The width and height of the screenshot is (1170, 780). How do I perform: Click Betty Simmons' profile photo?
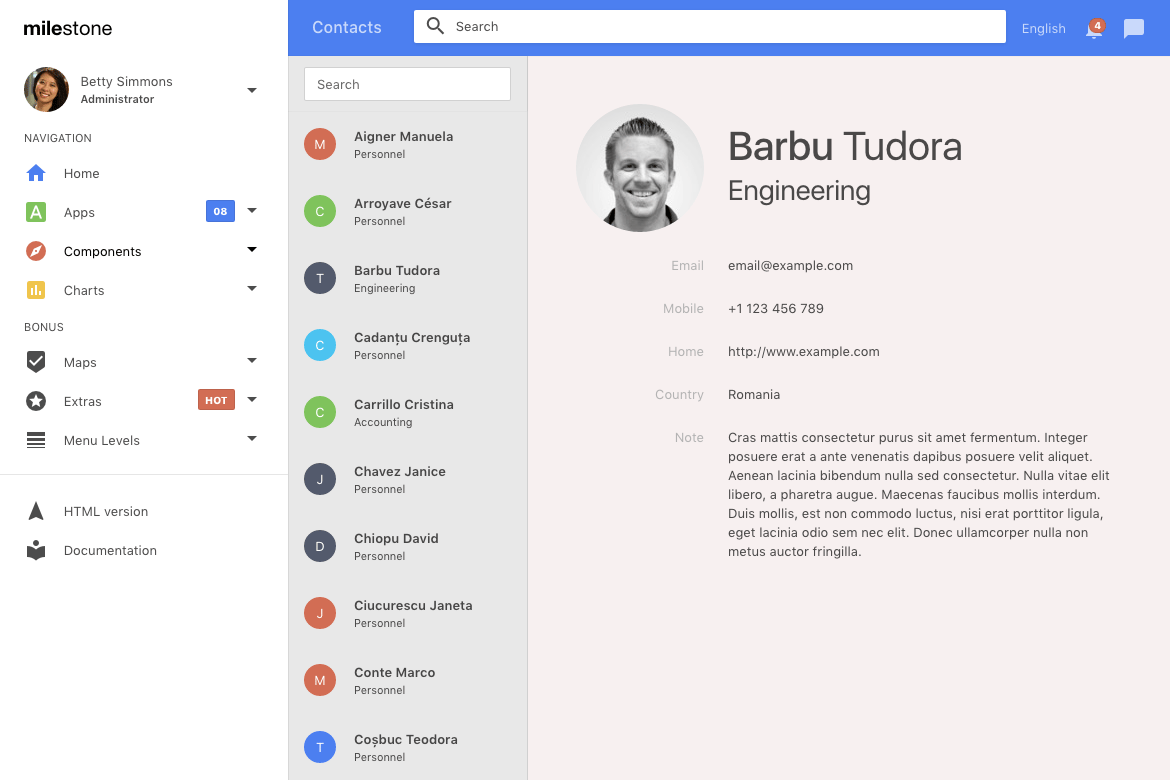tap(46, 90)
